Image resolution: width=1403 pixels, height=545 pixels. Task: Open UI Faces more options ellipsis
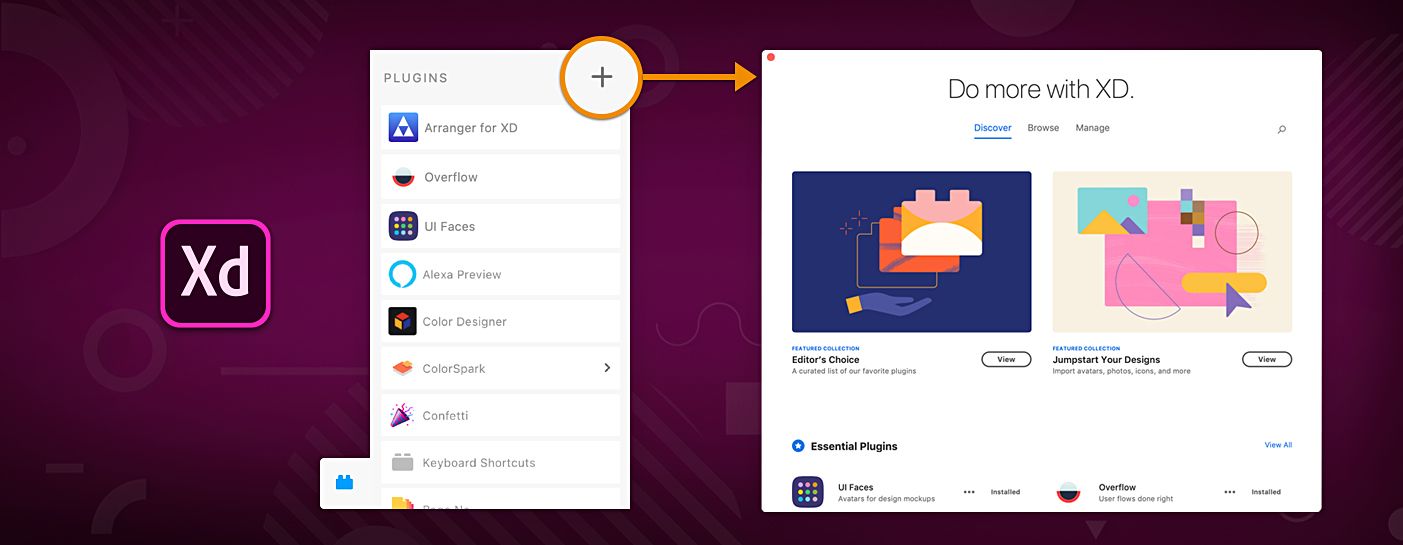[x=969, y=492]
